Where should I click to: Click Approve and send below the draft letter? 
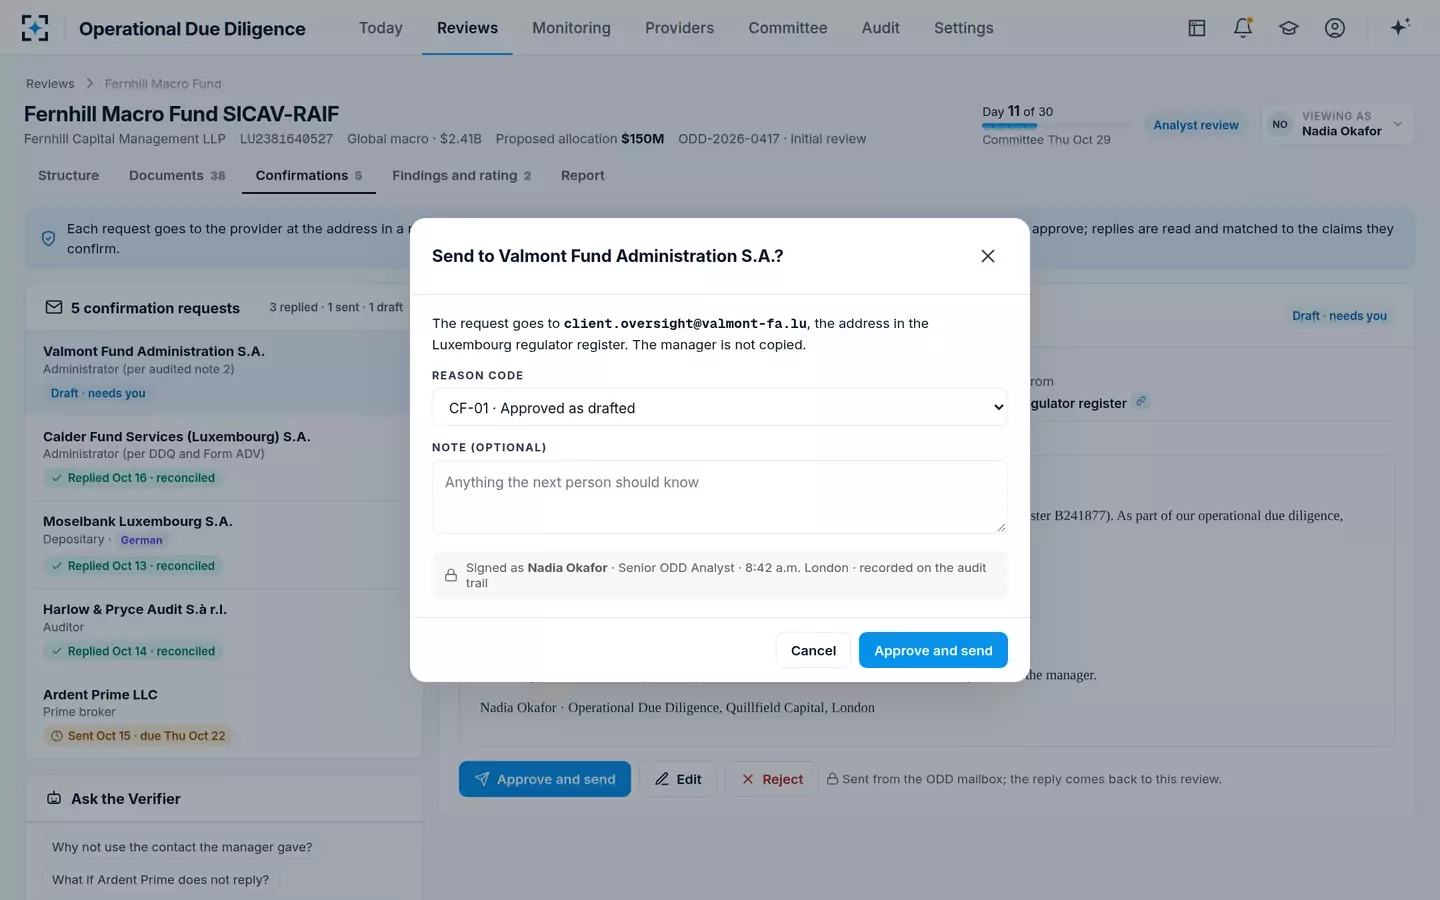pyautogui.click(x=545, y=779)
